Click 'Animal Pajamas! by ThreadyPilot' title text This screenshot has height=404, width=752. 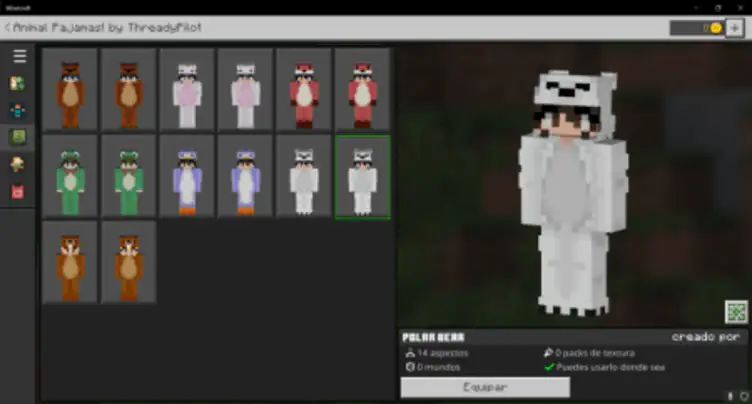tap(107, 27)
